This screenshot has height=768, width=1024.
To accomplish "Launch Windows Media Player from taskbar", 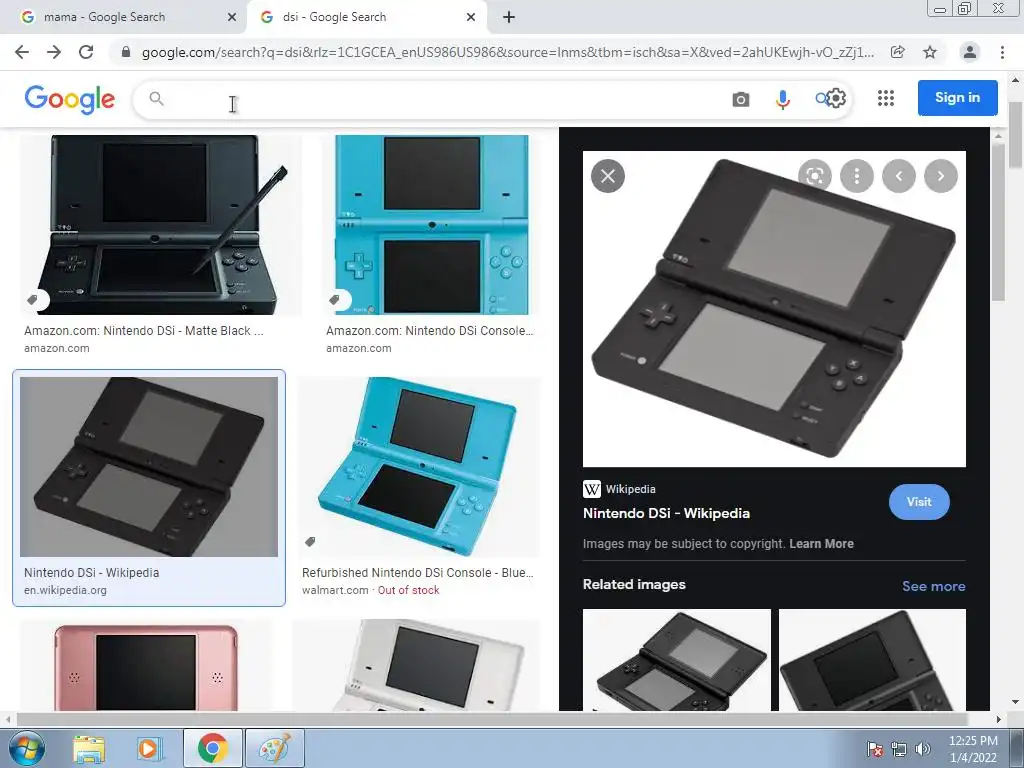I will [x=148, y=748].
